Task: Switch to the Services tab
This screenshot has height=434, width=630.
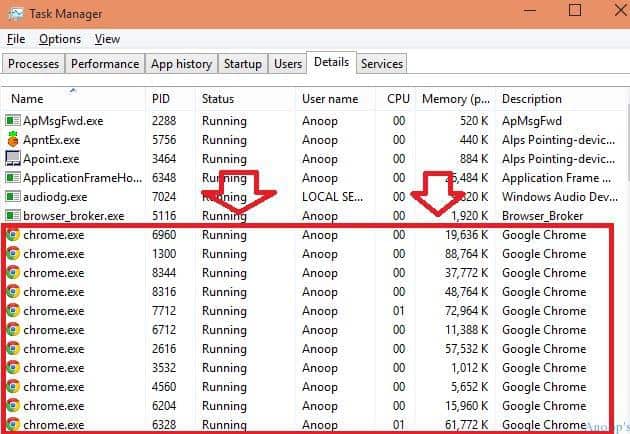Action: (x=382, y=64)
